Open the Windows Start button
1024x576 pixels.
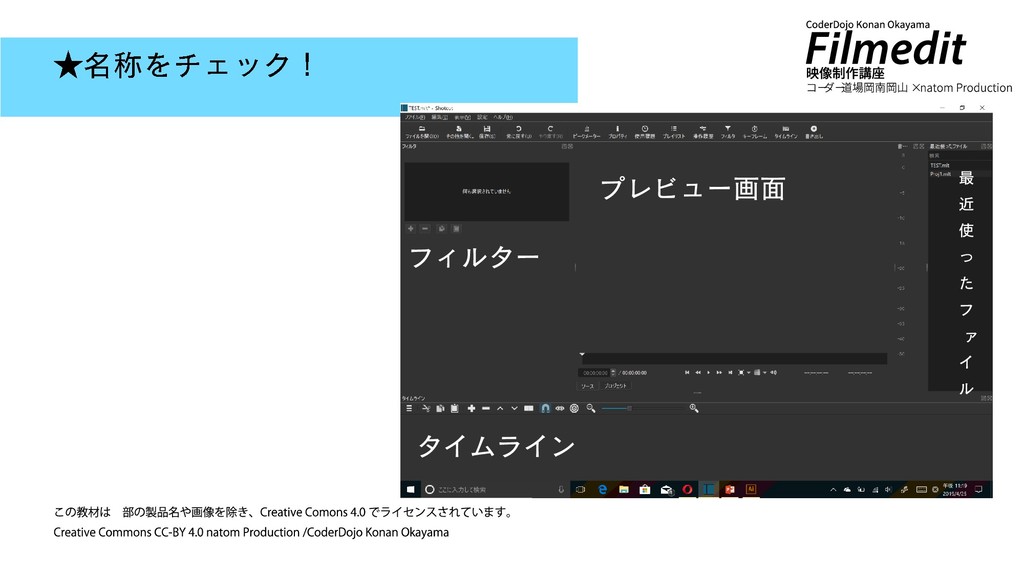[x=410, y=489]
